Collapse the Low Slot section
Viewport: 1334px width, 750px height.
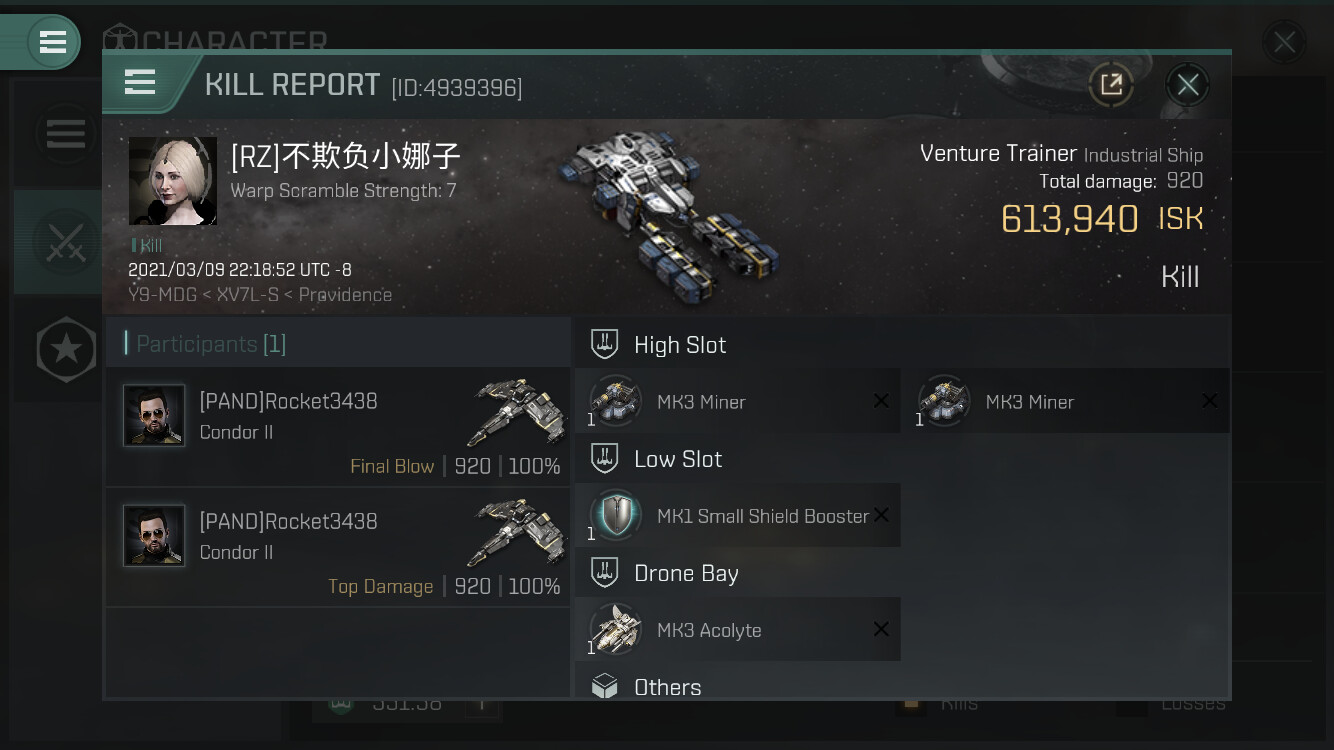[901, 459]
